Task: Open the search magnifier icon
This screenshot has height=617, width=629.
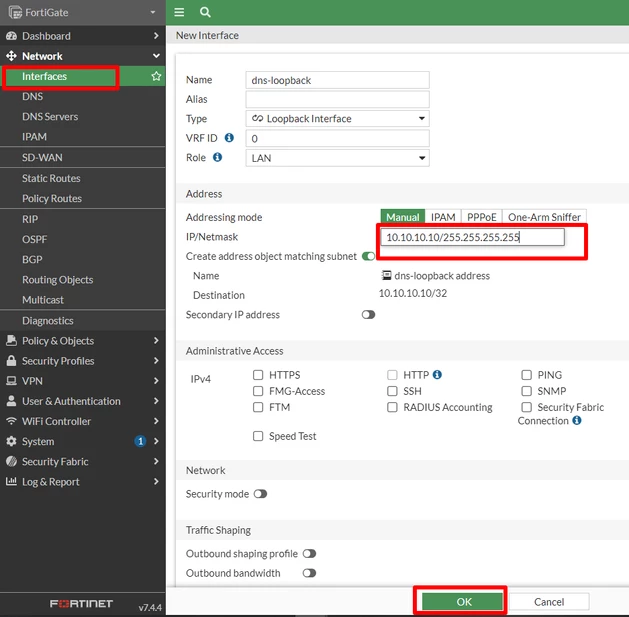Action: [205, 12]
